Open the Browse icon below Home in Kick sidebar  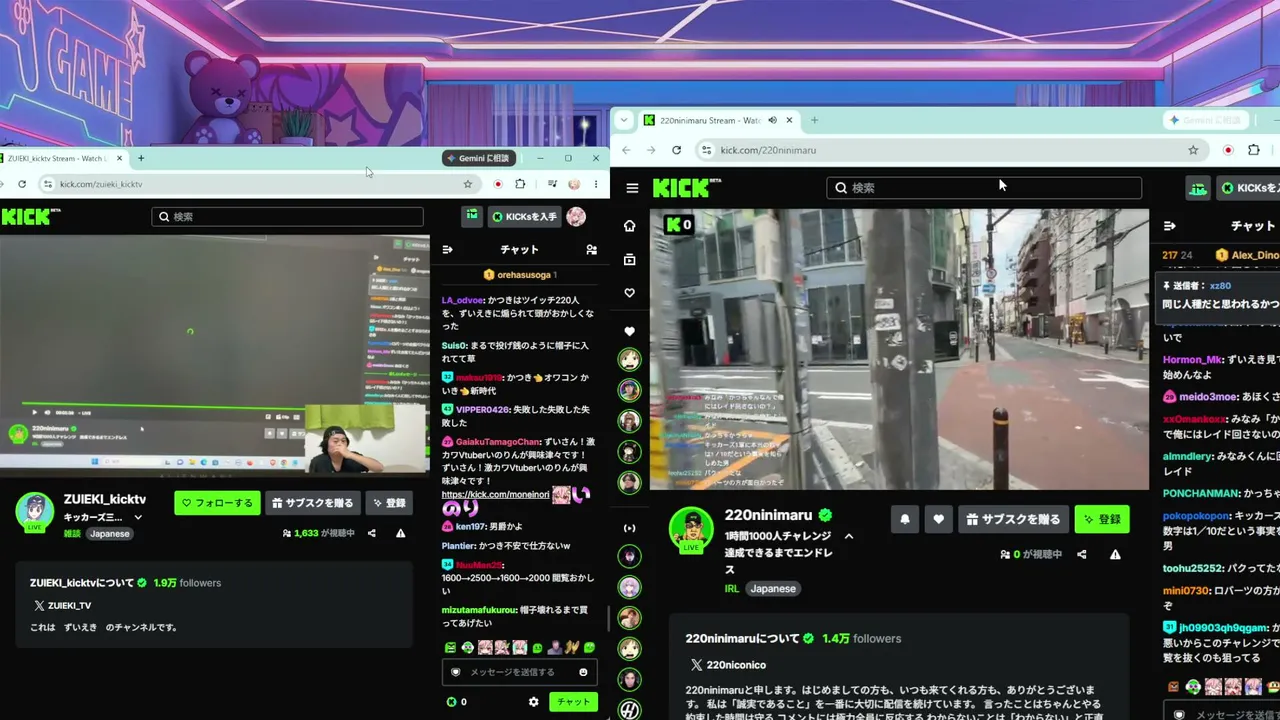pyautogui.click(x=629, y=260)
